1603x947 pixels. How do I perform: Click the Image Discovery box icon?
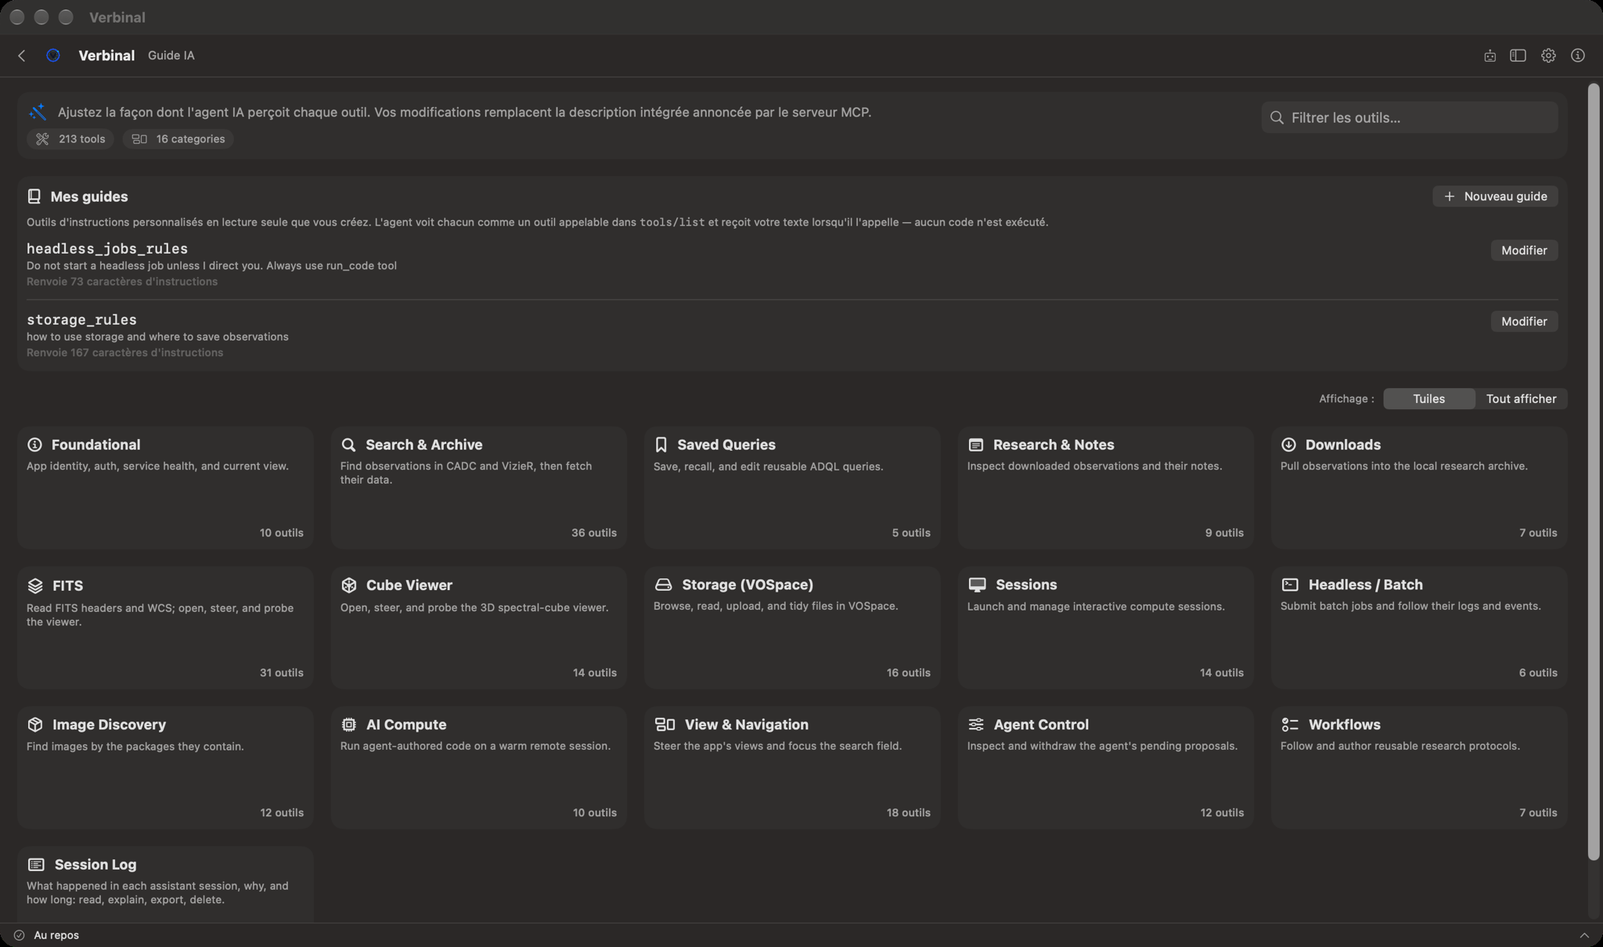pos(35,725)
